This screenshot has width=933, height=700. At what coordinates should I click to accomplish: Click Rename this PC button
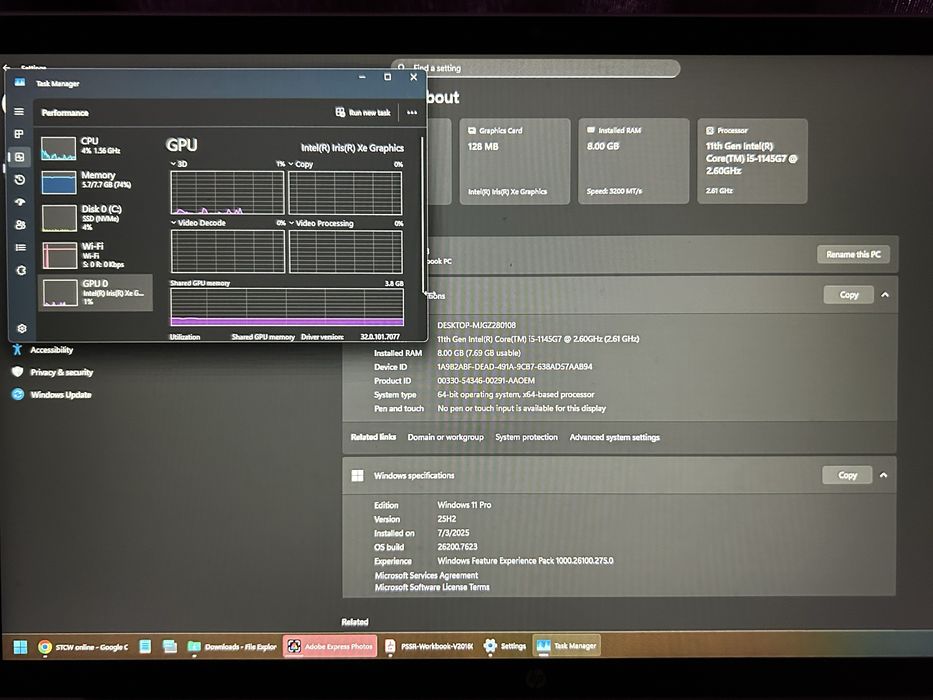point(853,254)
